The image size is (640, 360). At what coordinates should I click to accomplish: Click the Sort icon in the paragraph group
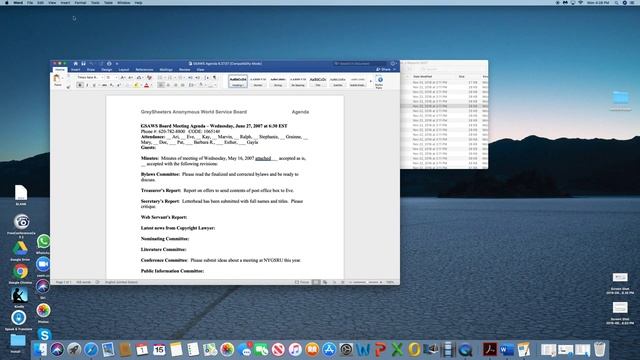[207, 77]
